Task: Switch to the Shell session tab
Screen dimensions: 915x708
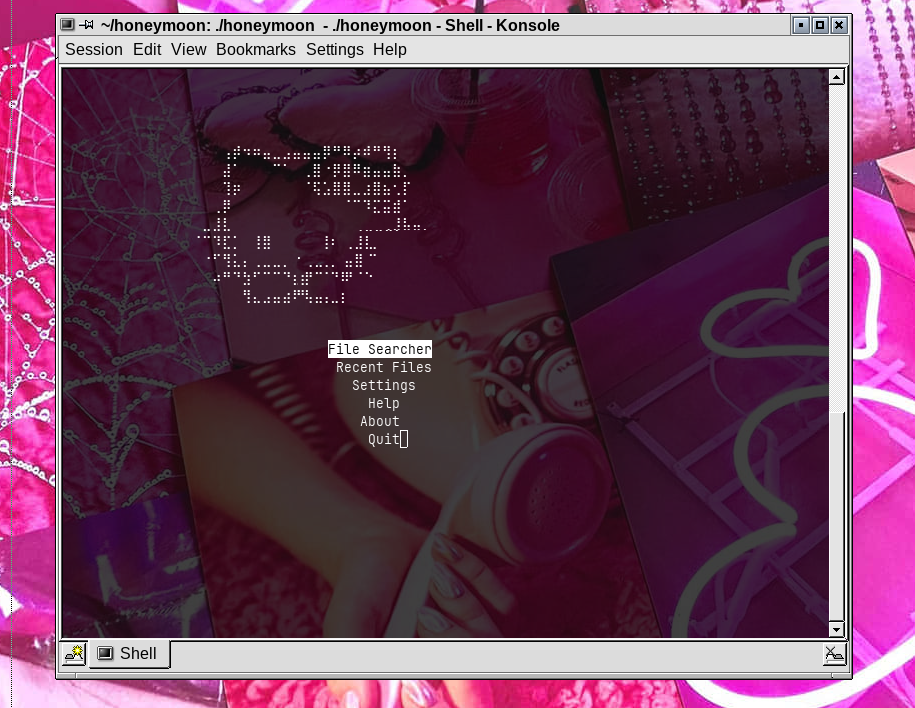Action: (x=129, y=653)
